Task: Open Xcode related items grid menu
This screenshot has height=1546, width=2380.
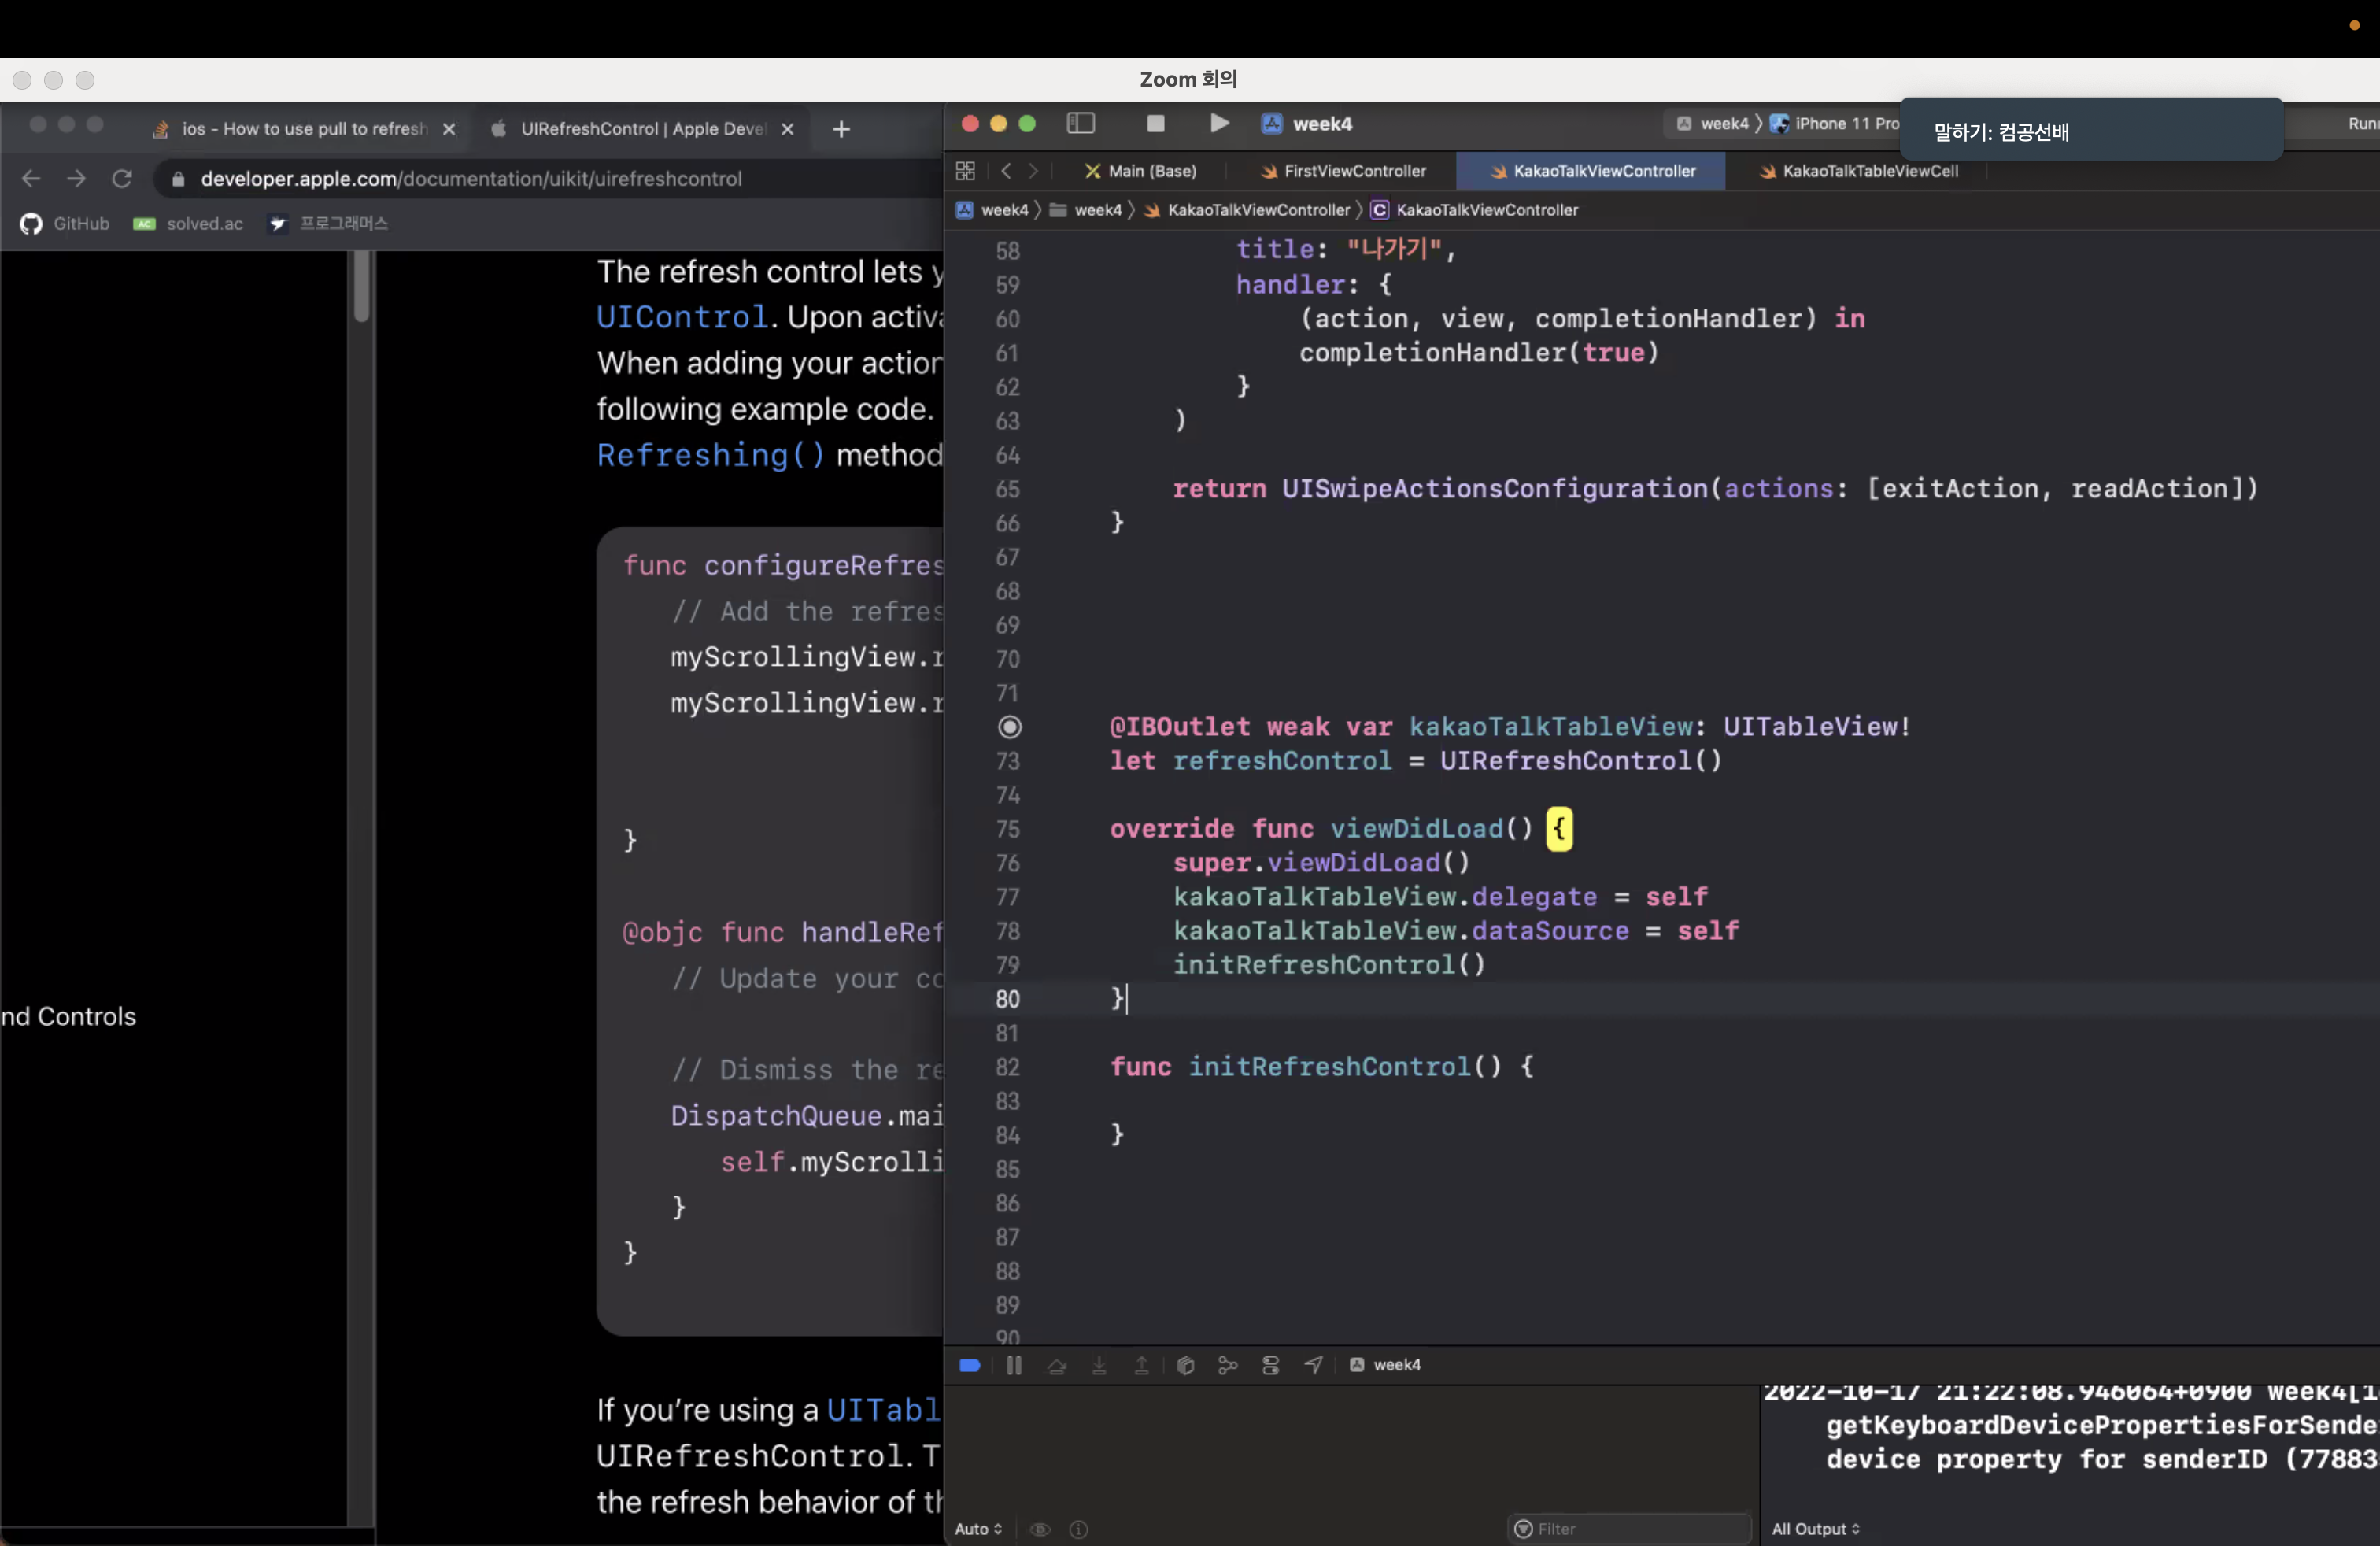Action: tap(965, 171)
